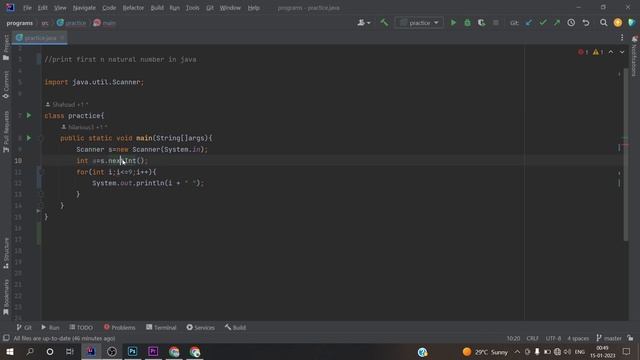
Task: Open the user account icon menu
Action: coord(363,23)
